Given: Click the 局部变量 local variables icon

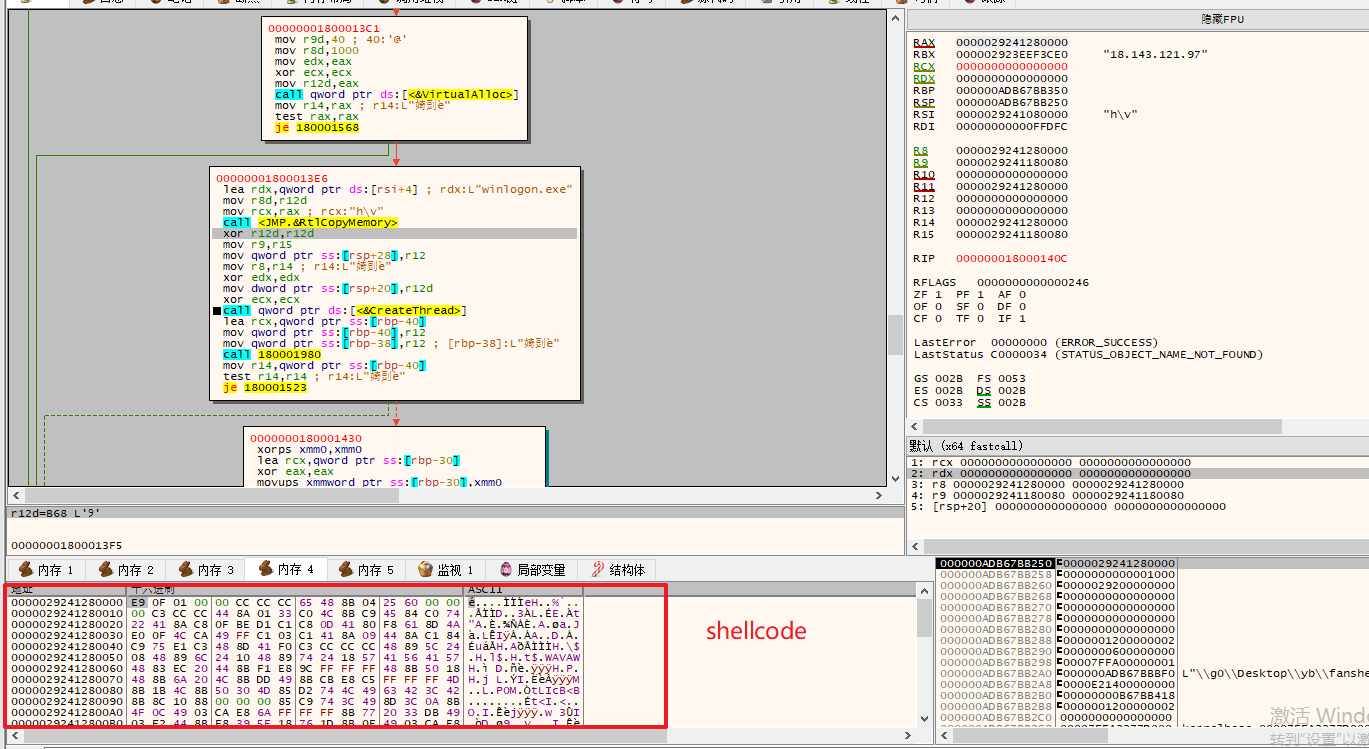Looking at the screenshot, I should pos(506,569).
